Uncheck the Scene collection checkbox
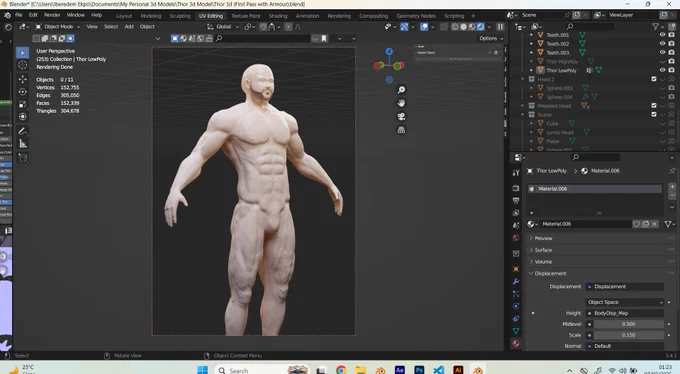Viewport: 680px width, 374px height. point(654,115)
